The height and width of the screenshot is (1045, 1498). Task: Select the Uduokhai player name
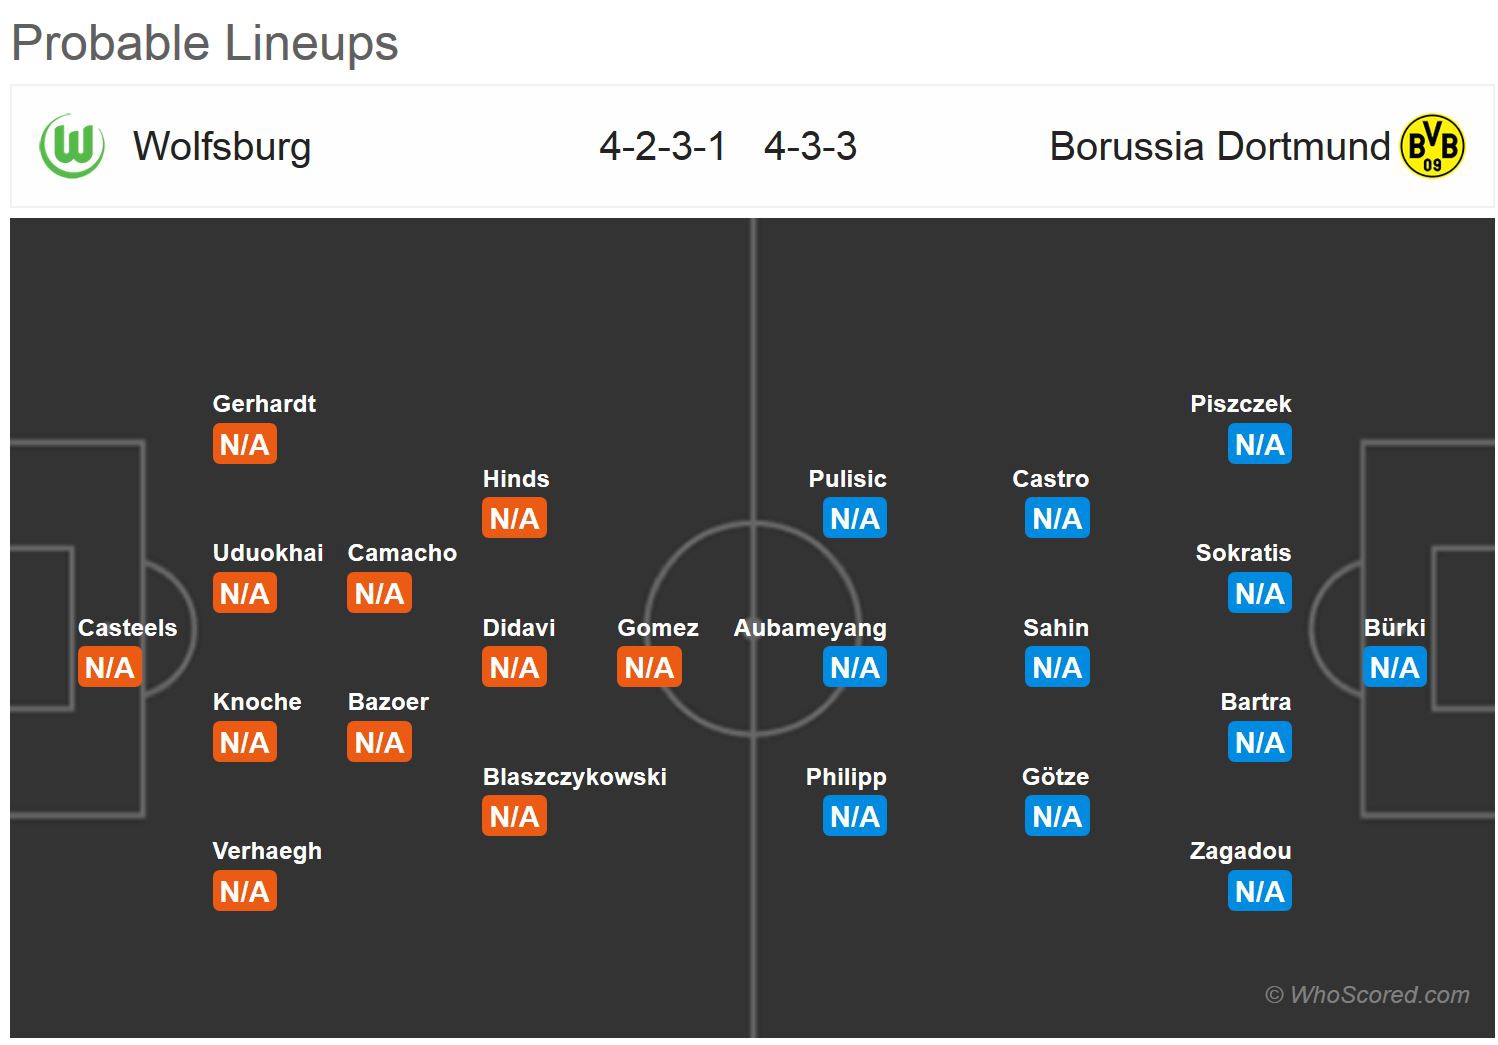coord(268,553)
